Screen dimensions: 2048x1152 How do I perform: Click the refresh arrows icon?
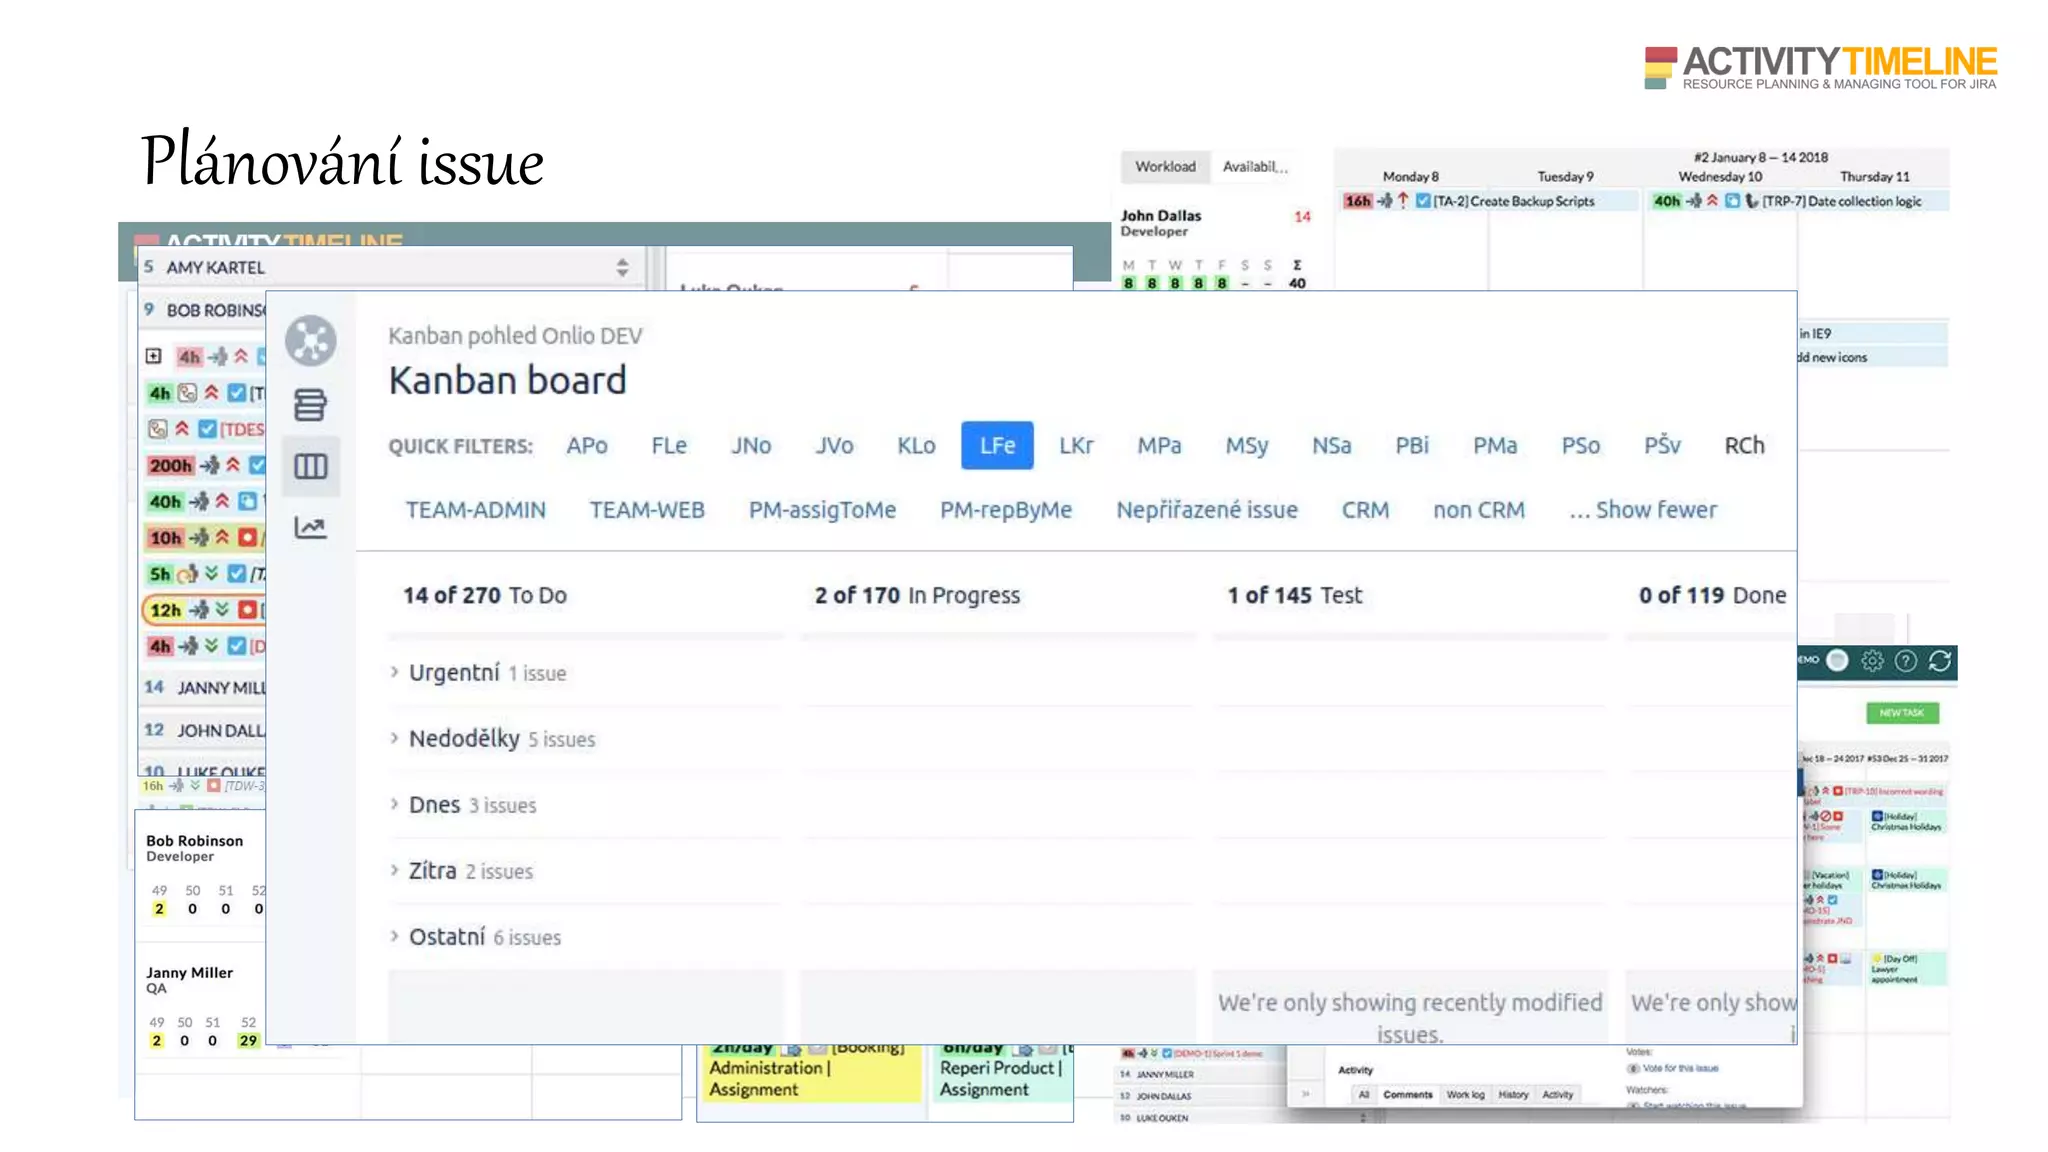coord(1940,661)
